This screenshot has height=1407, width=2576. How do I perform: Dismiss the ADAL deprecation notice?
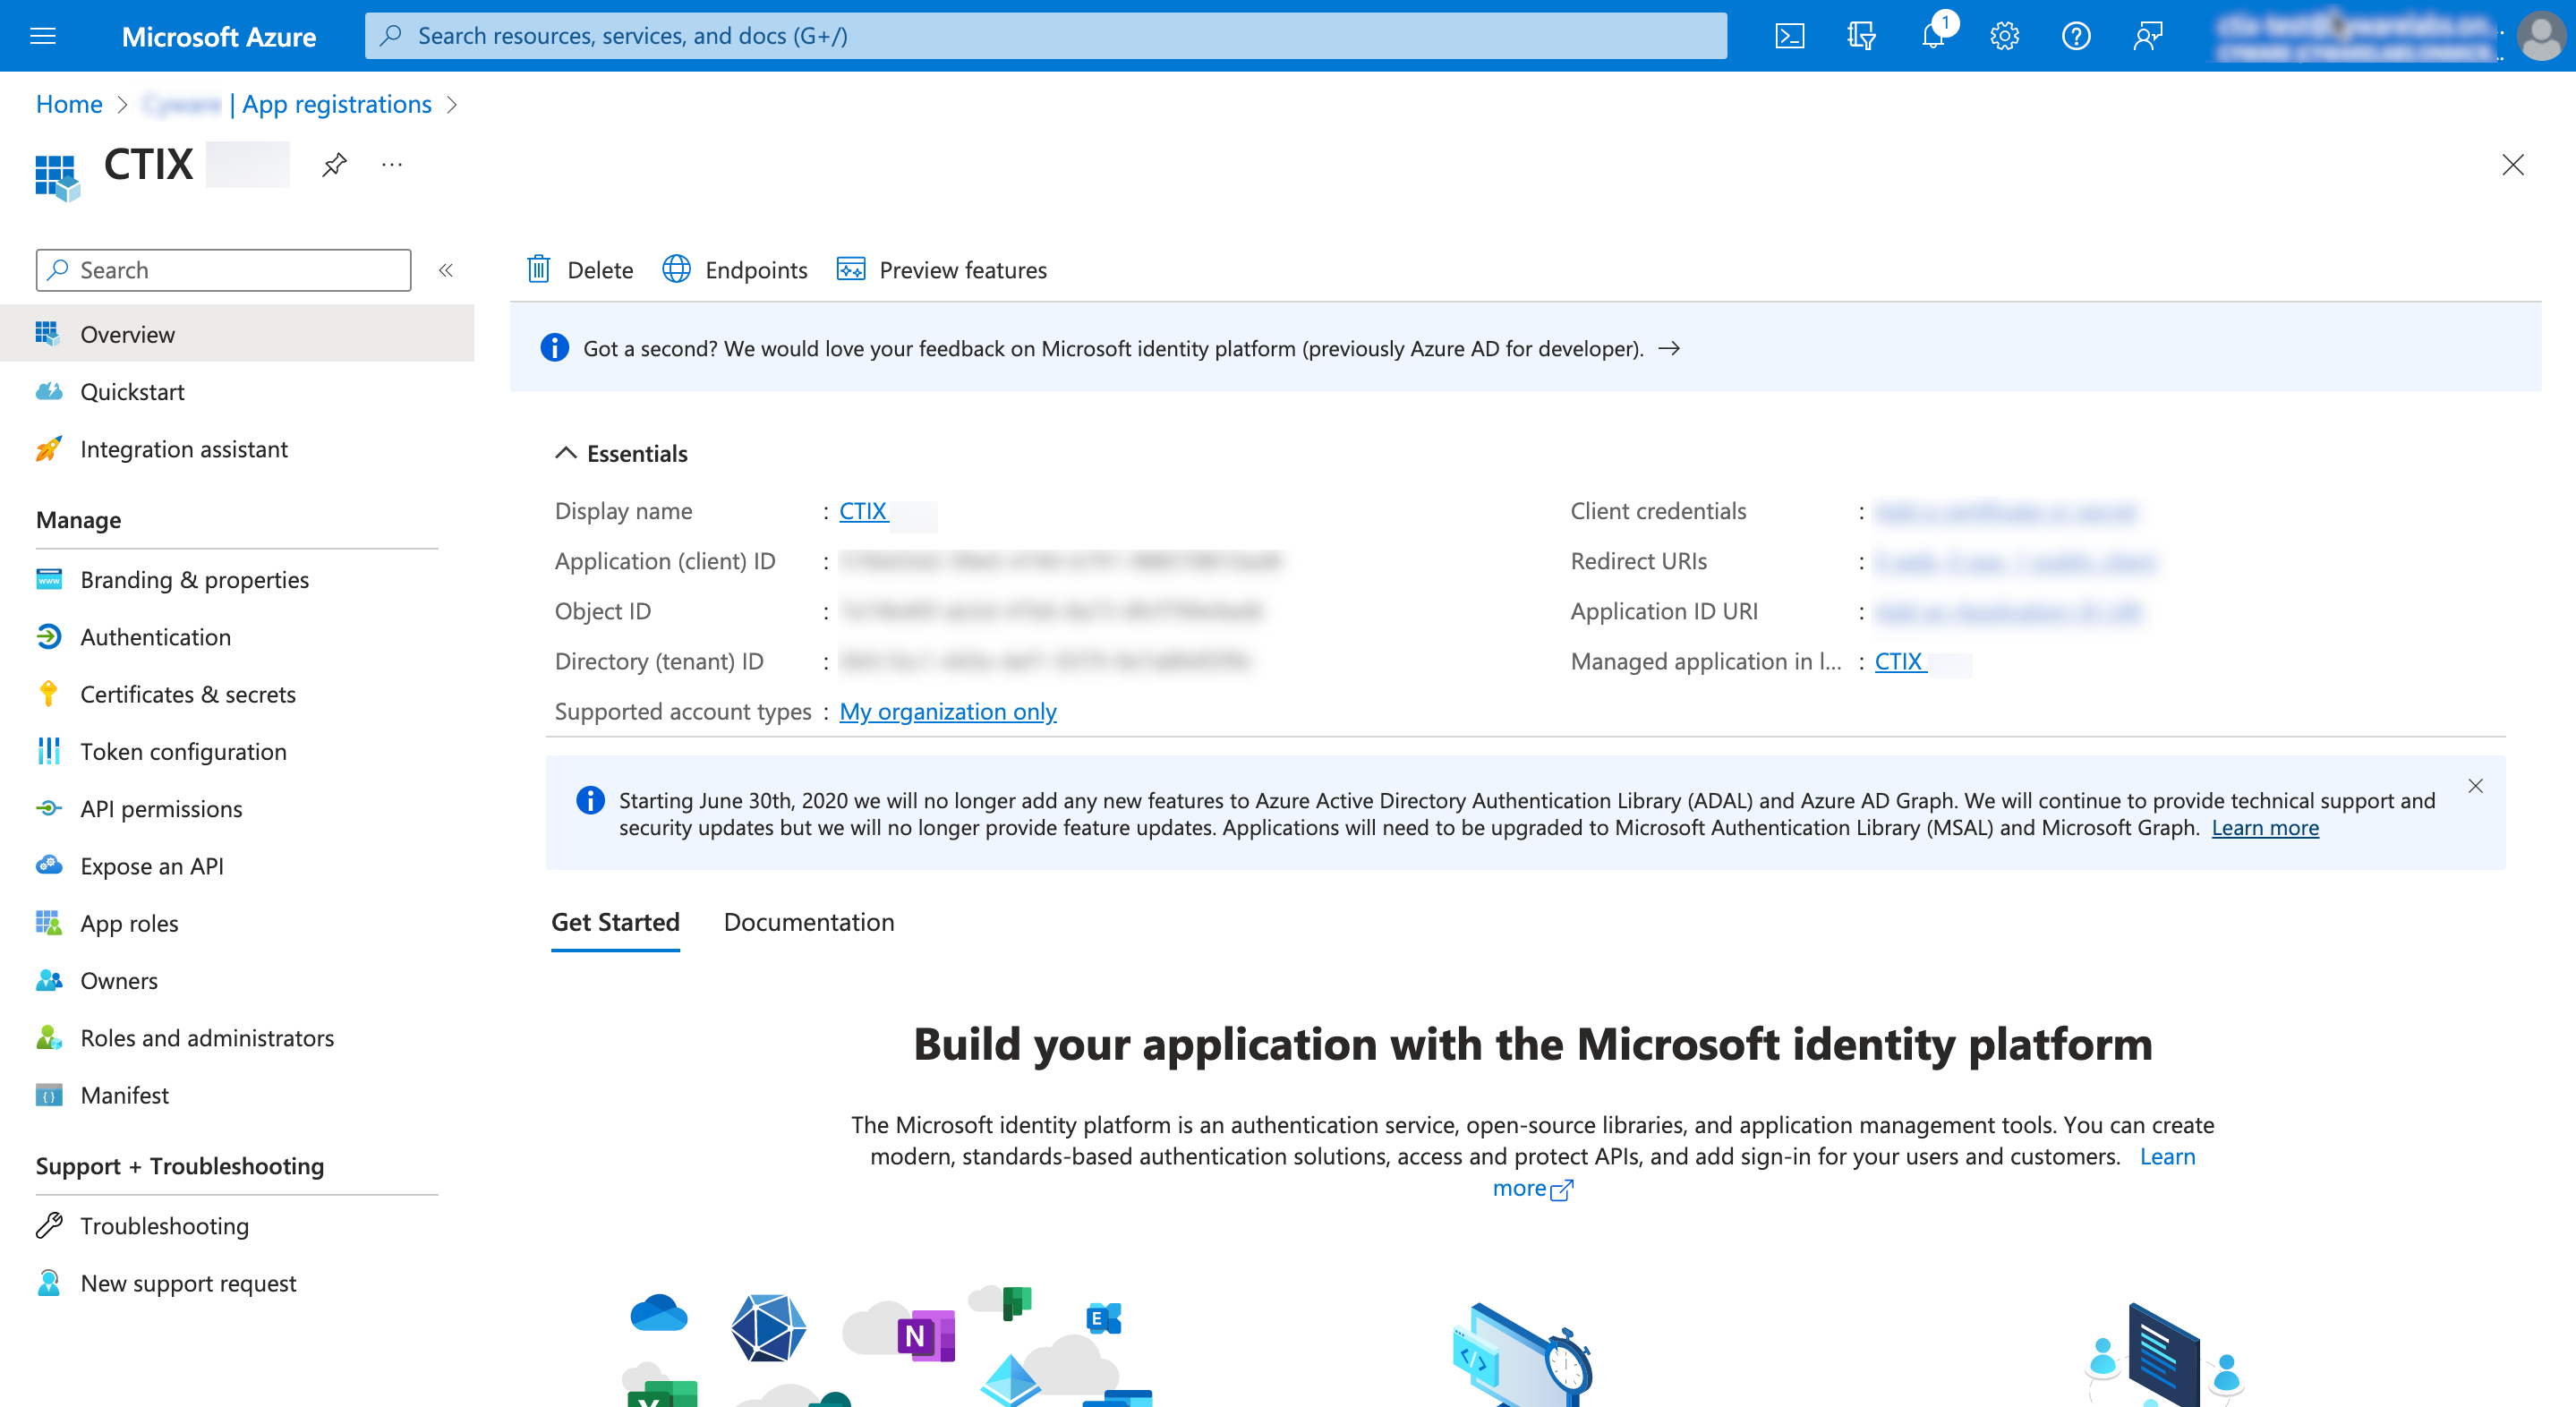point(2475,786)
